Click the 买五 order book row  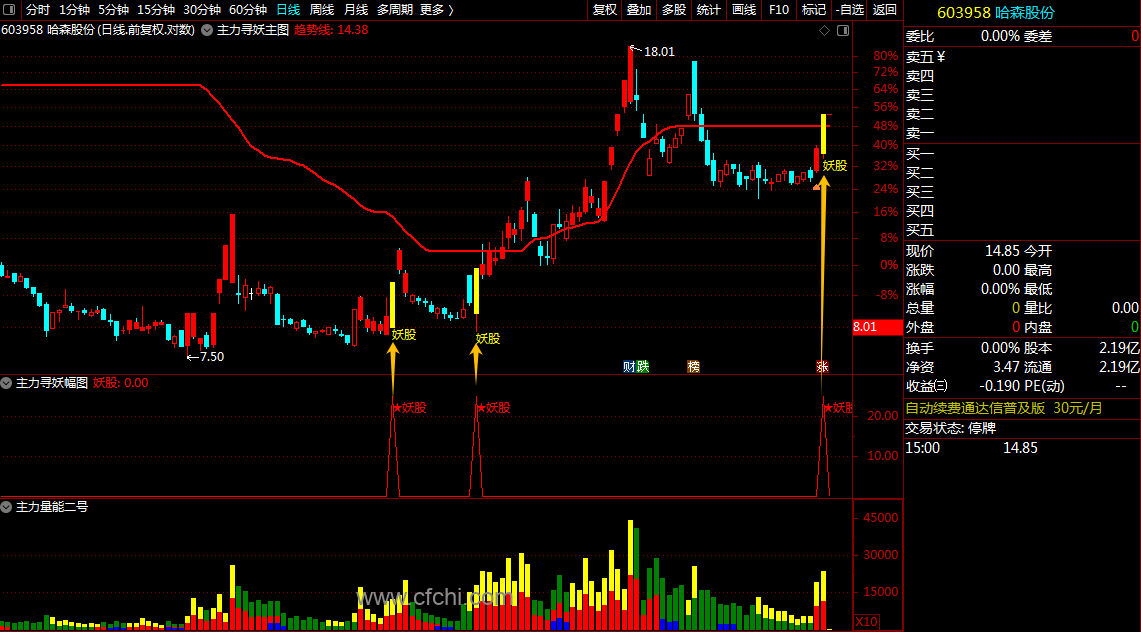coord(1022,231)
